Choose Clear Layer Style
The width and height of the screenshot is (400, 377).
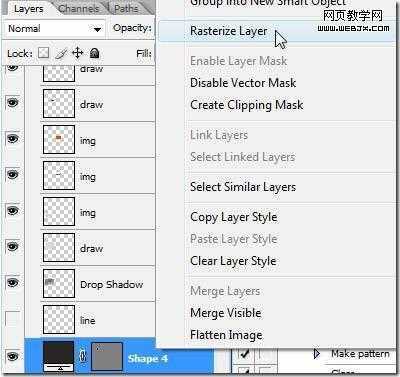(x=233, y=261)
